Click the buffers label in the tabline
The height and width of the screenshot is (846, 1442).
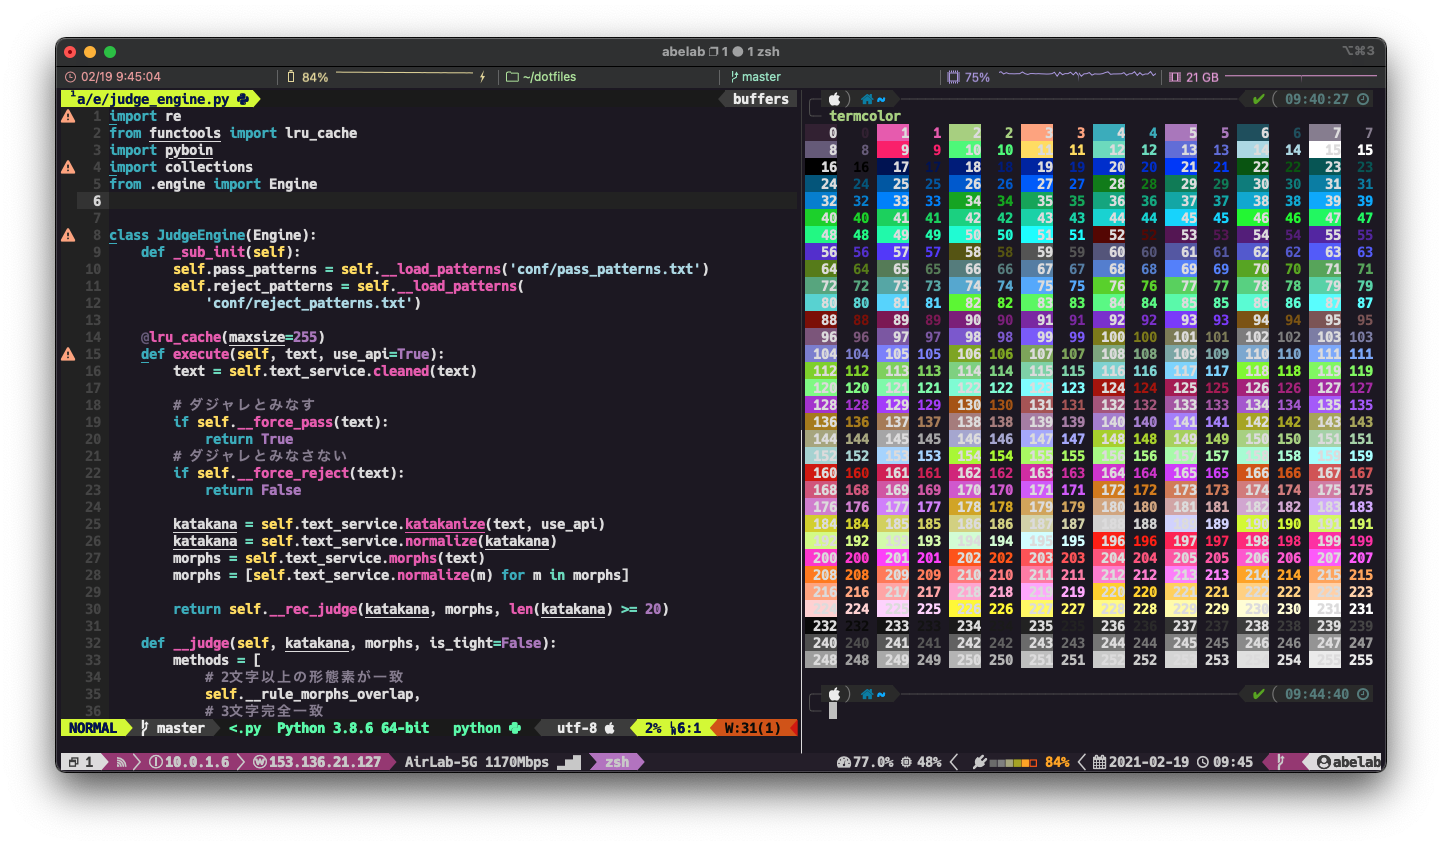pos(760,99)
